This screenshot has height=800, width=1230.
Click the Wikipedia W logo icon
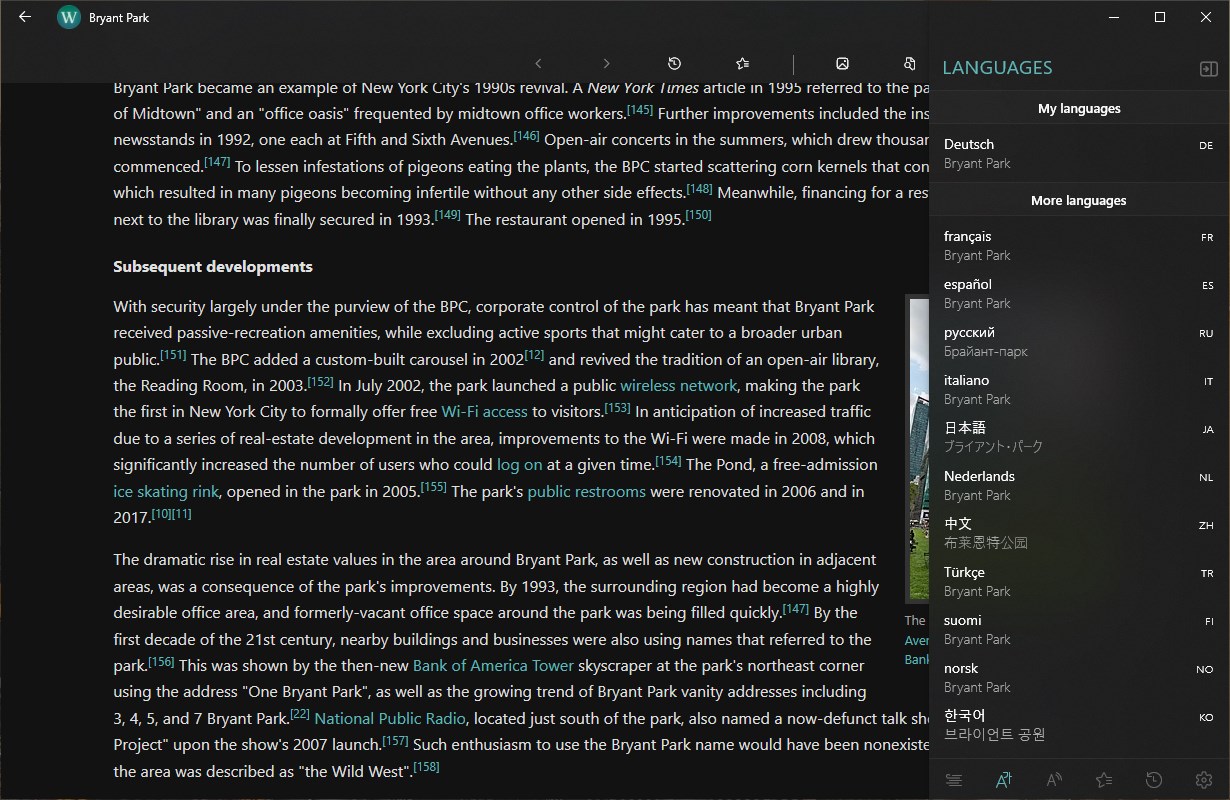[x=69, y=17]
